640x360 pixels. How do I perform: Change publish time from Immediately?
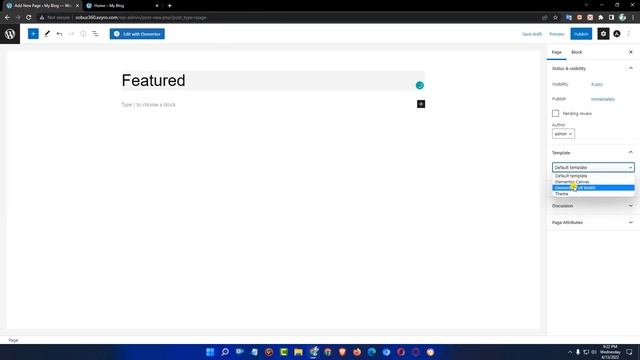click(603, 99)
